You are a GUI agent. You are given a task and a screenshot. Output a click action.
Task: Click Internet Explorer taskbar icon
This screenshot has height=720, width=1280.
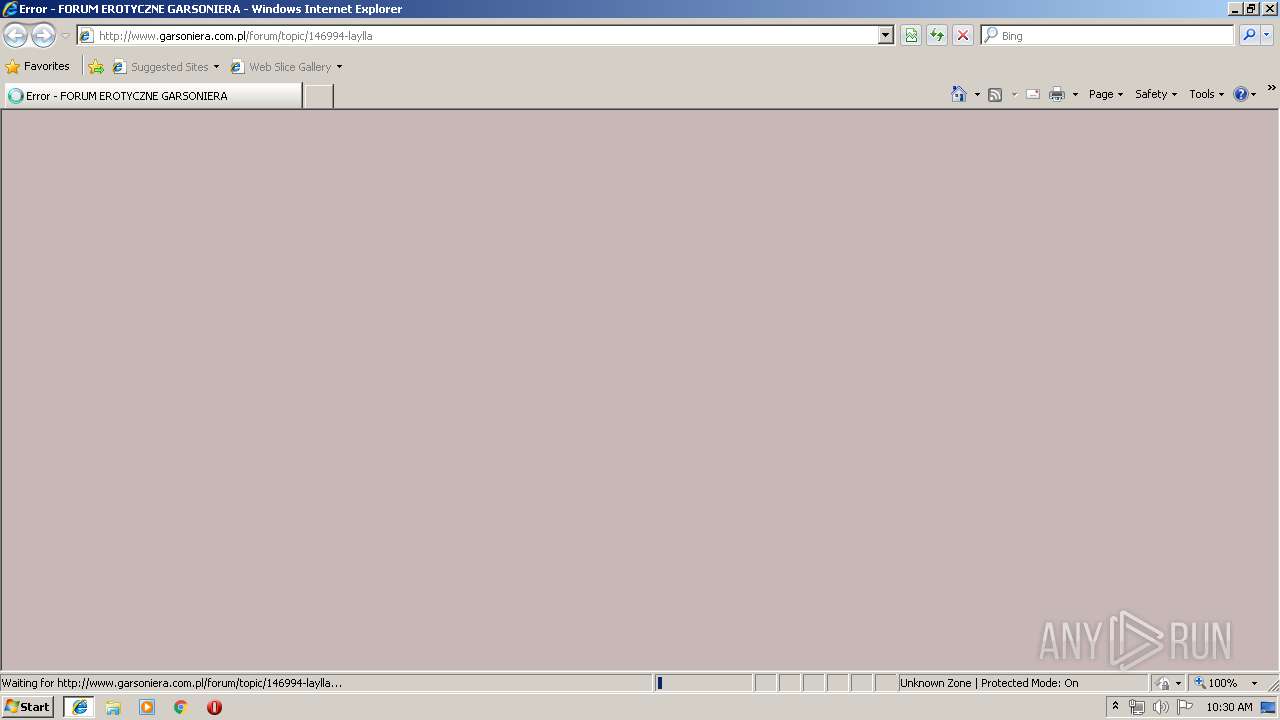(80, 707)
